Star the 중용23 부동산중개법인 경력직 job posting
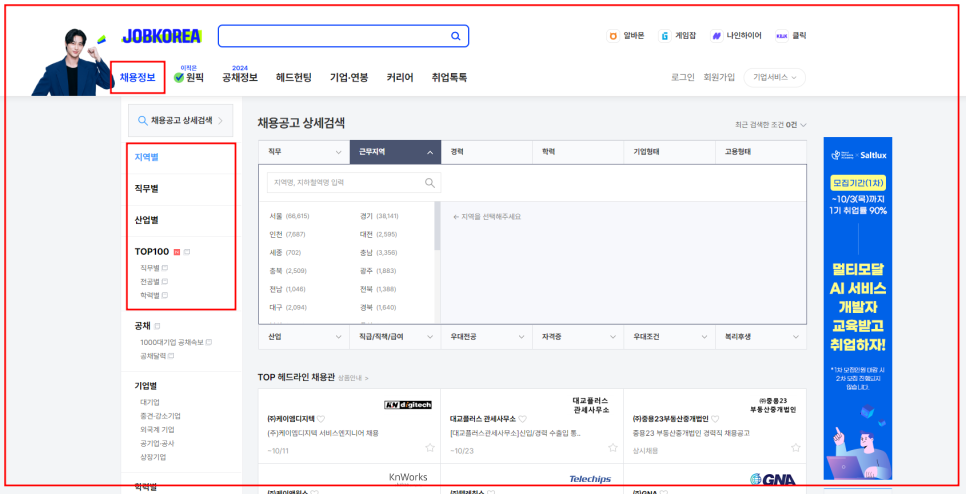 795,448
